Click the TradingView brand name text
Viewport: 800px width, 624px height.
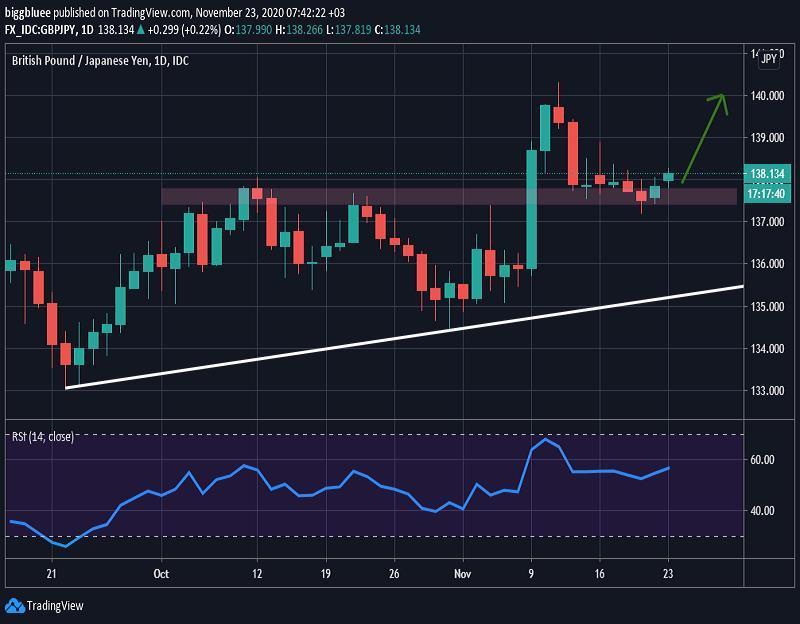(x=55, y=606)
